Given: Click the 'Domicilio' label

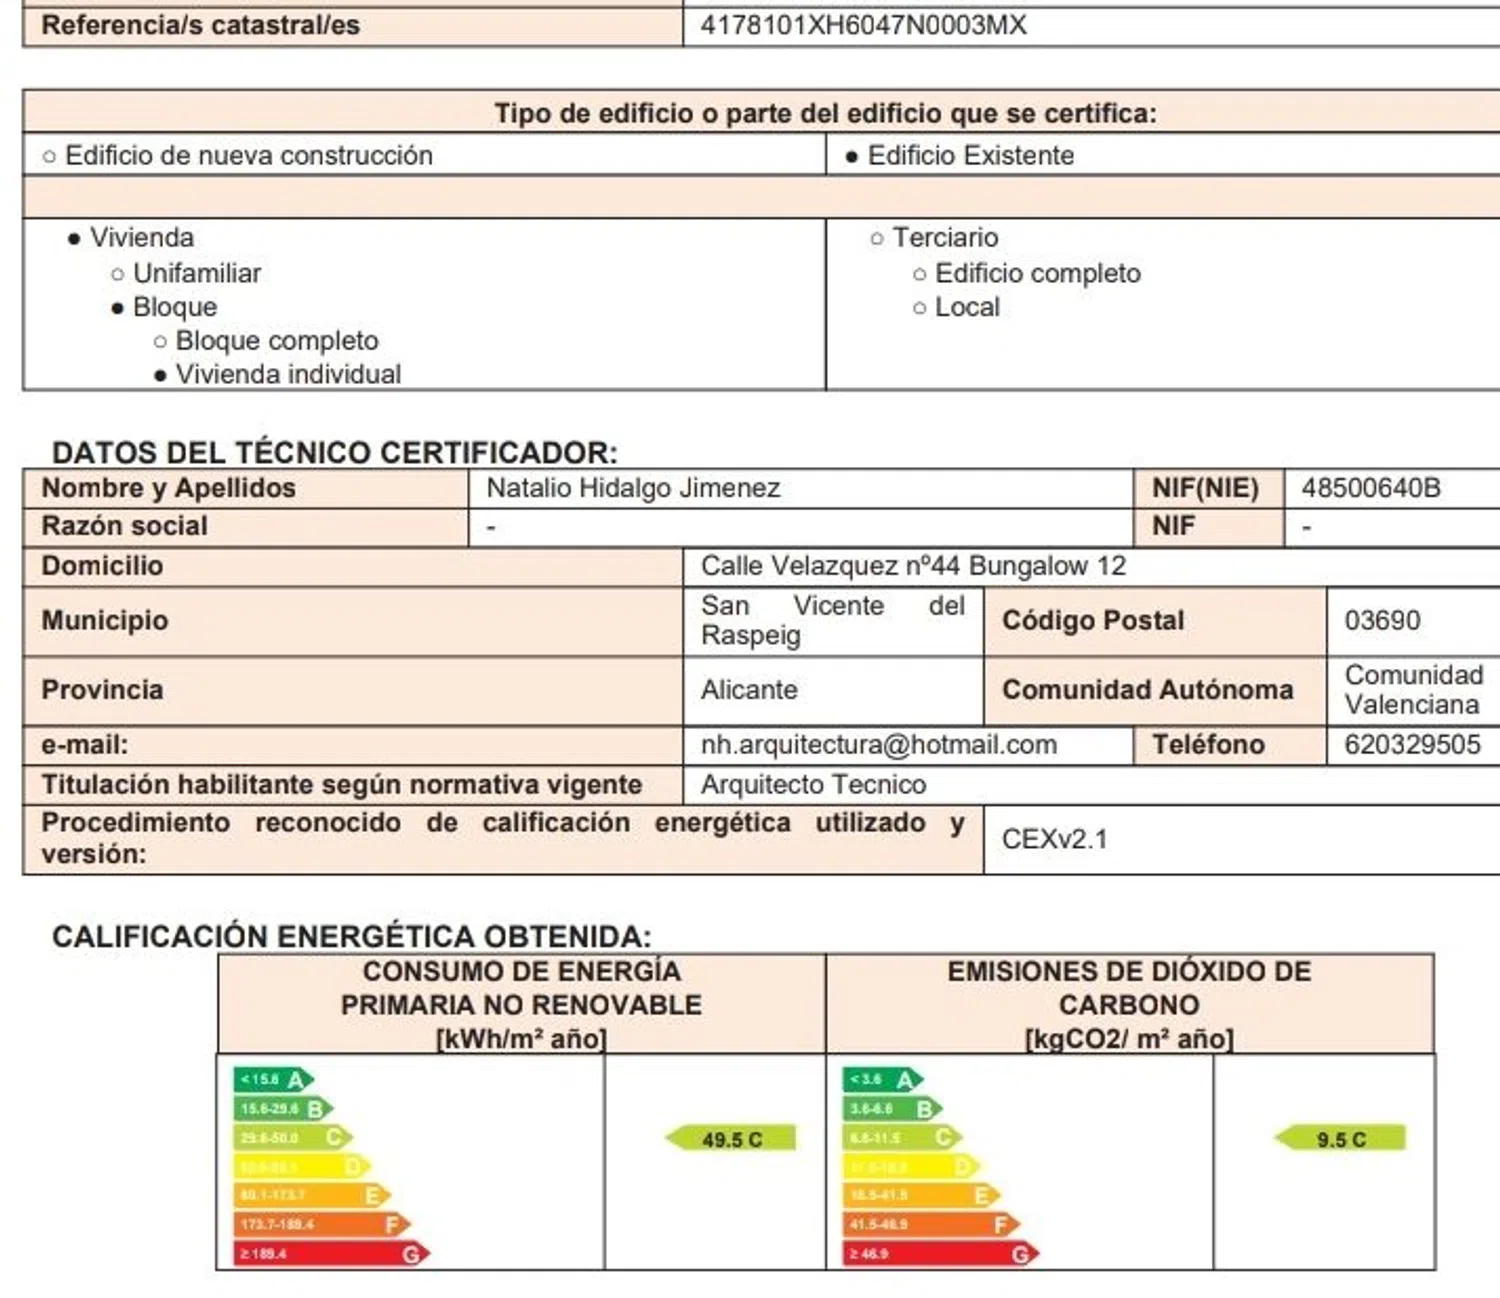Looking at the screenshot, I should [102, 566].
